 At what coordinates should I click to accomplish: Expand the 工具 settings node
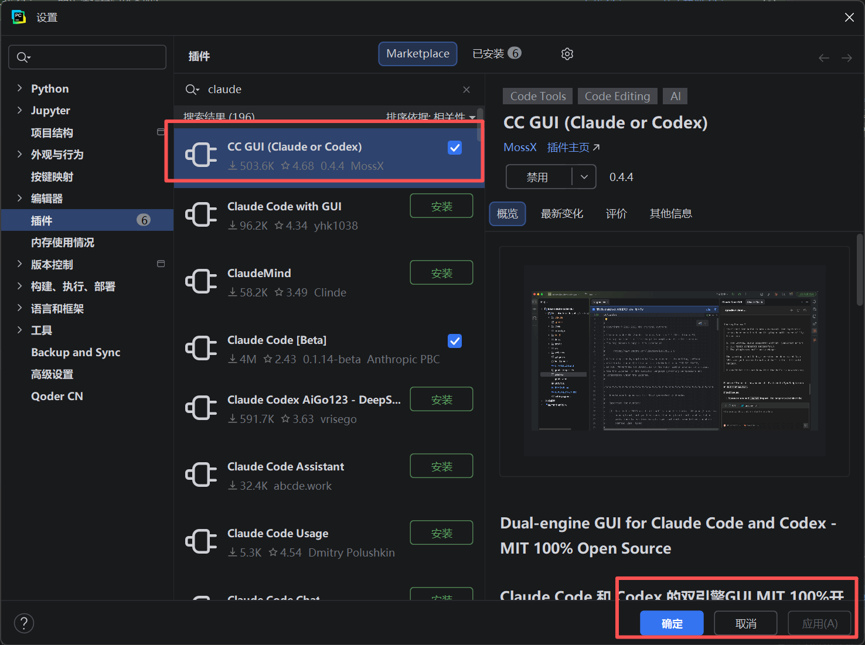point(20,330)
